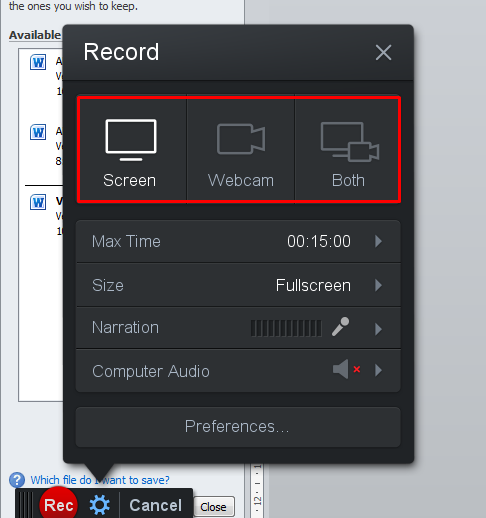Toggle the muted Computer Audio speaker icon
Viewport: 486px width, 518px height.
click(347, 369)
